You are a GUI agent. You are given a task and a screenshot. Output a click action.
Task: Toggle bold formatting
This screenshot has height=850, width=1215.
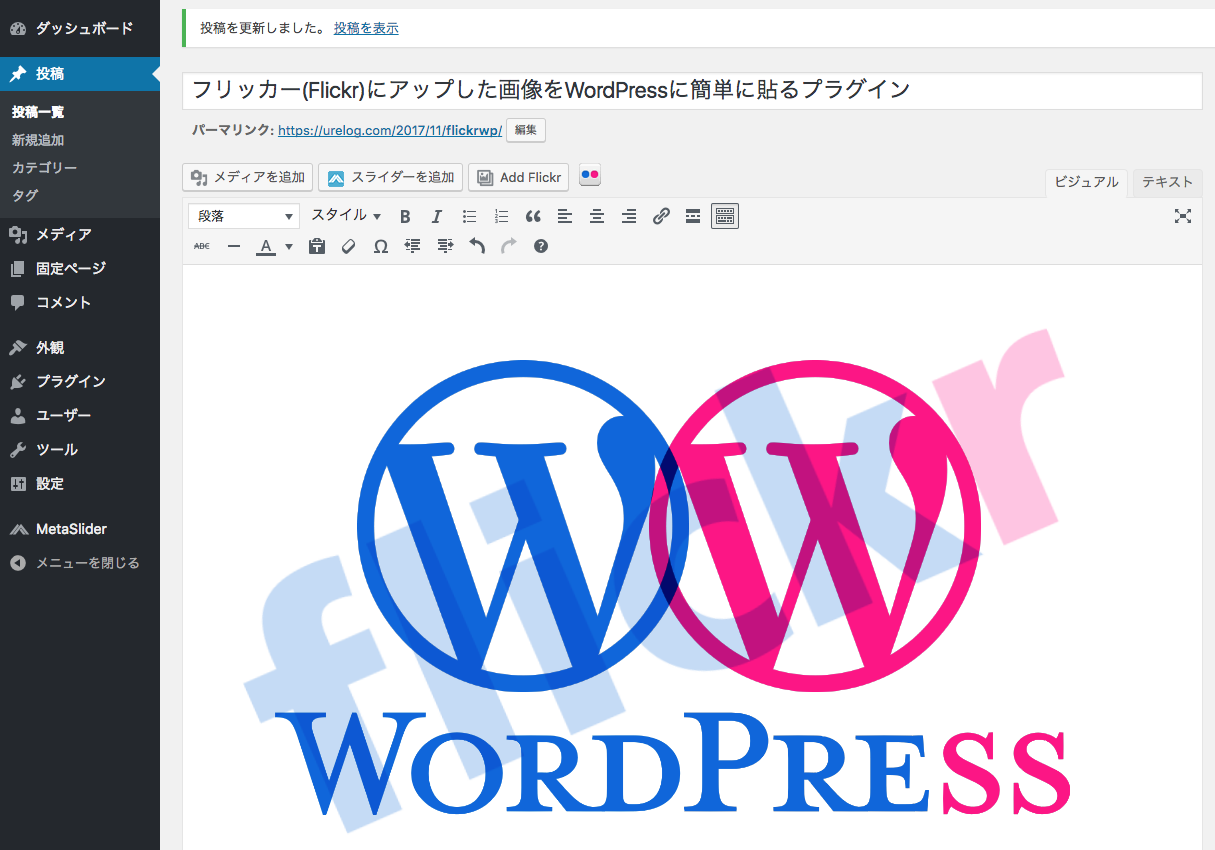coord(405,216)
